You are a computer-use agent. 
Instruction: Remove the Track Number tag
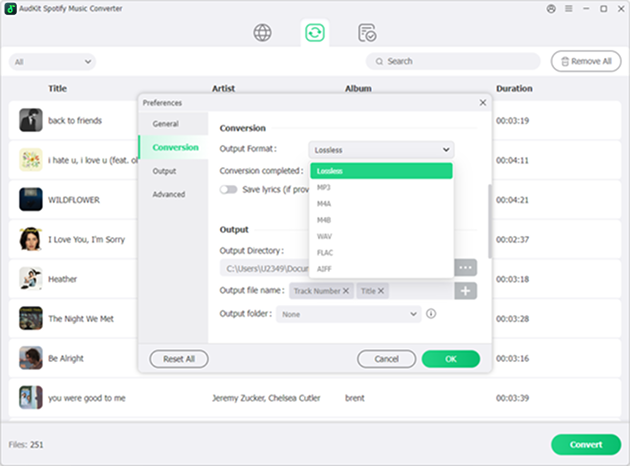tap(346, 291)
